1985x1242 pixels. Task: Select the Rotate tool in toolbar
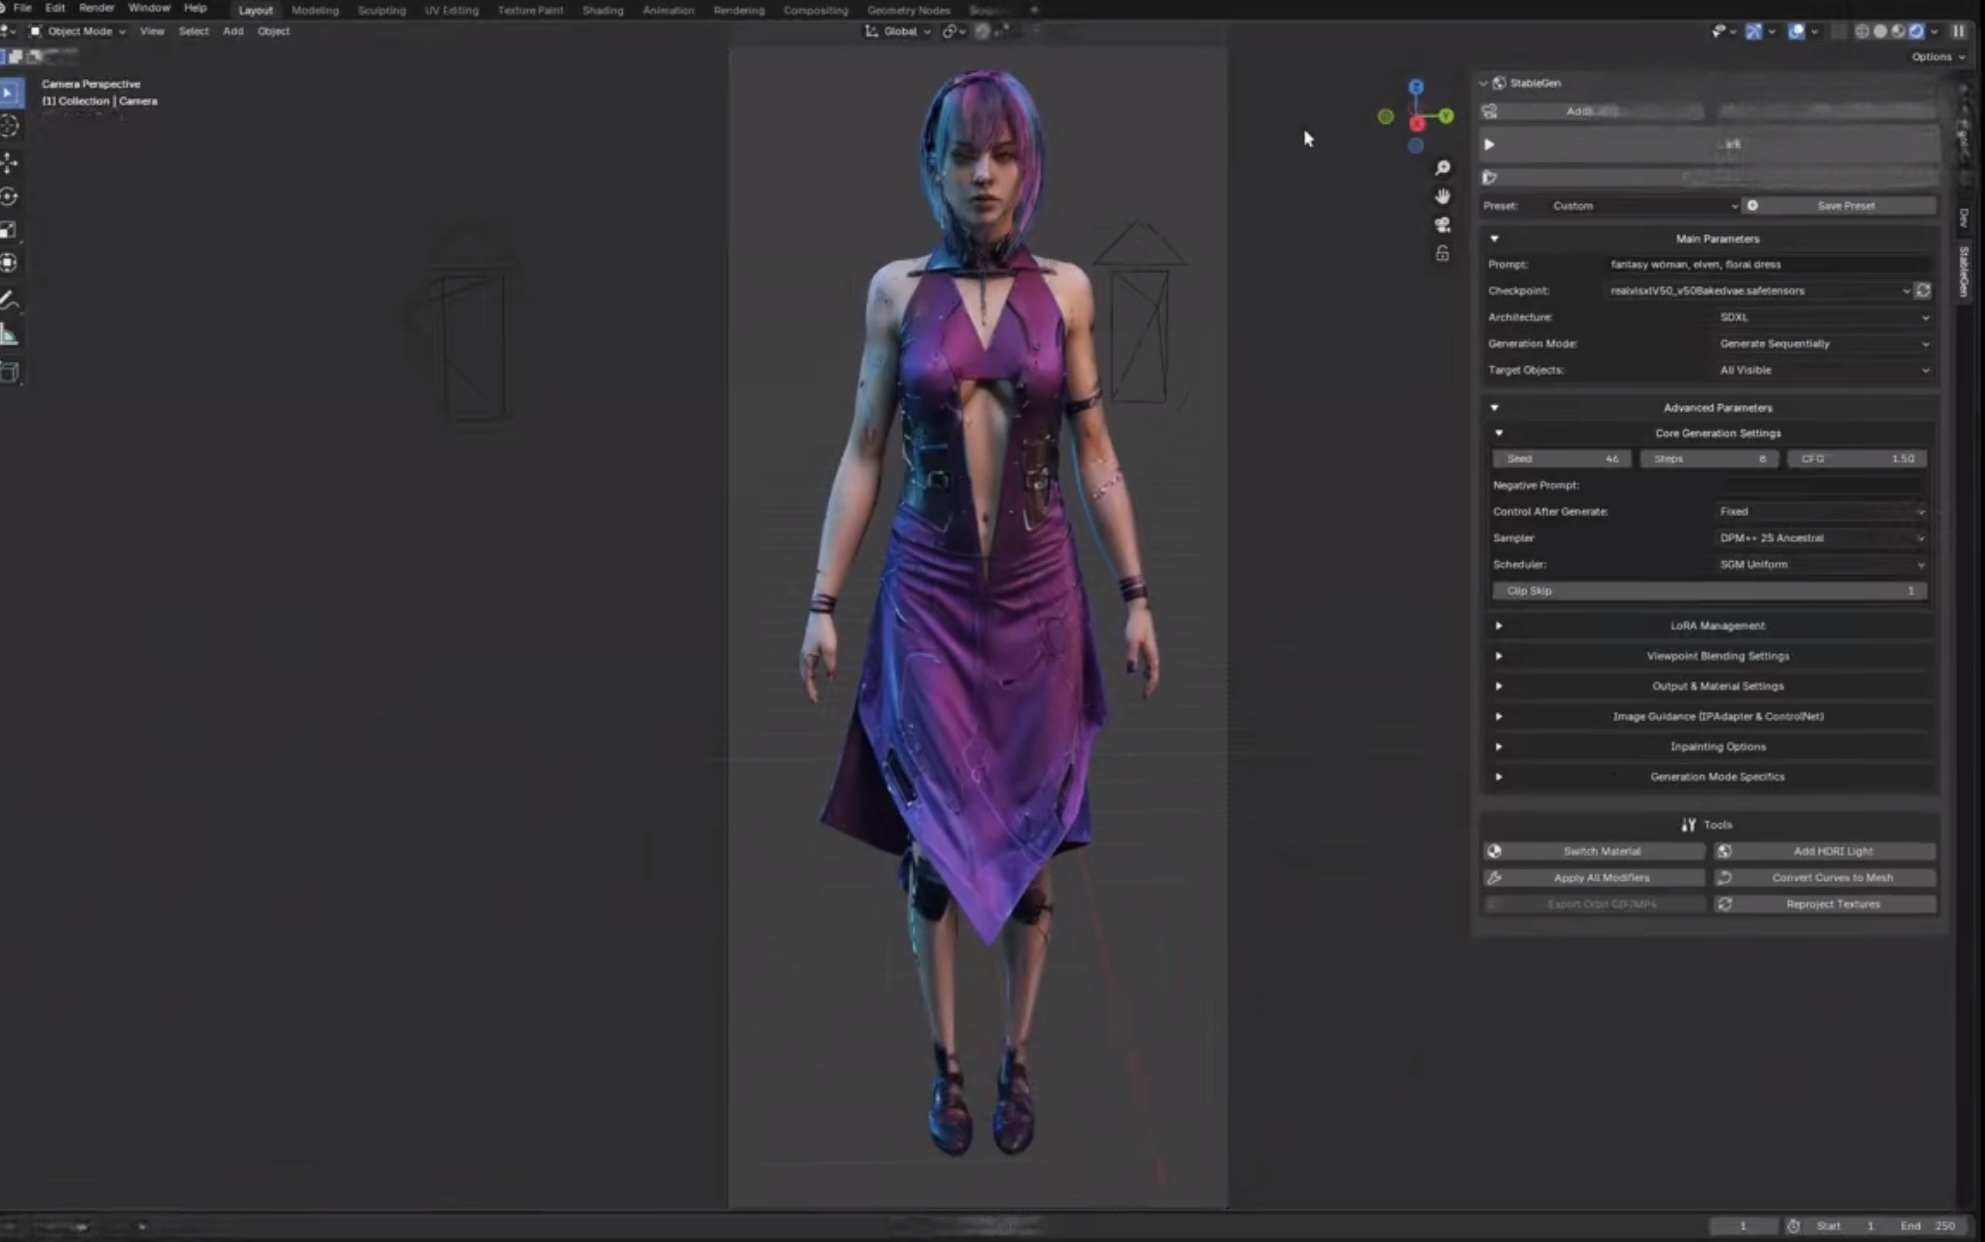[x=10, y=197]
